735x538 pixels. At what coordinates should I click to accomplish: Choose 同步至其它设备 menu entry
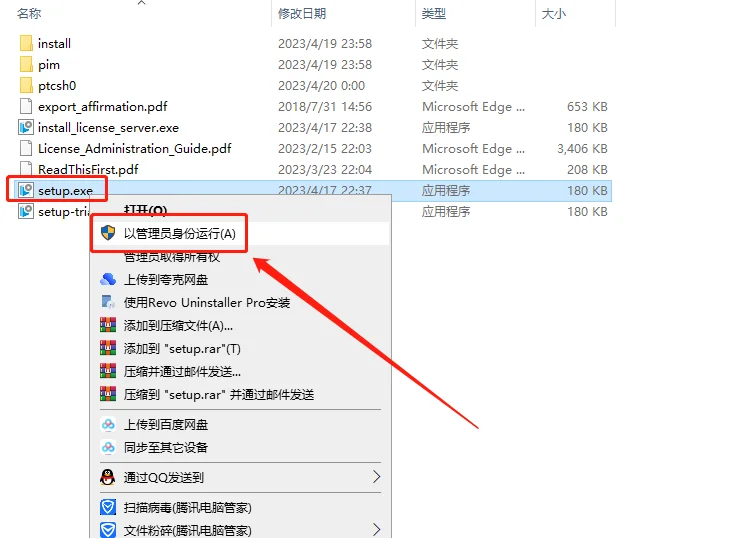coord(166,448)
